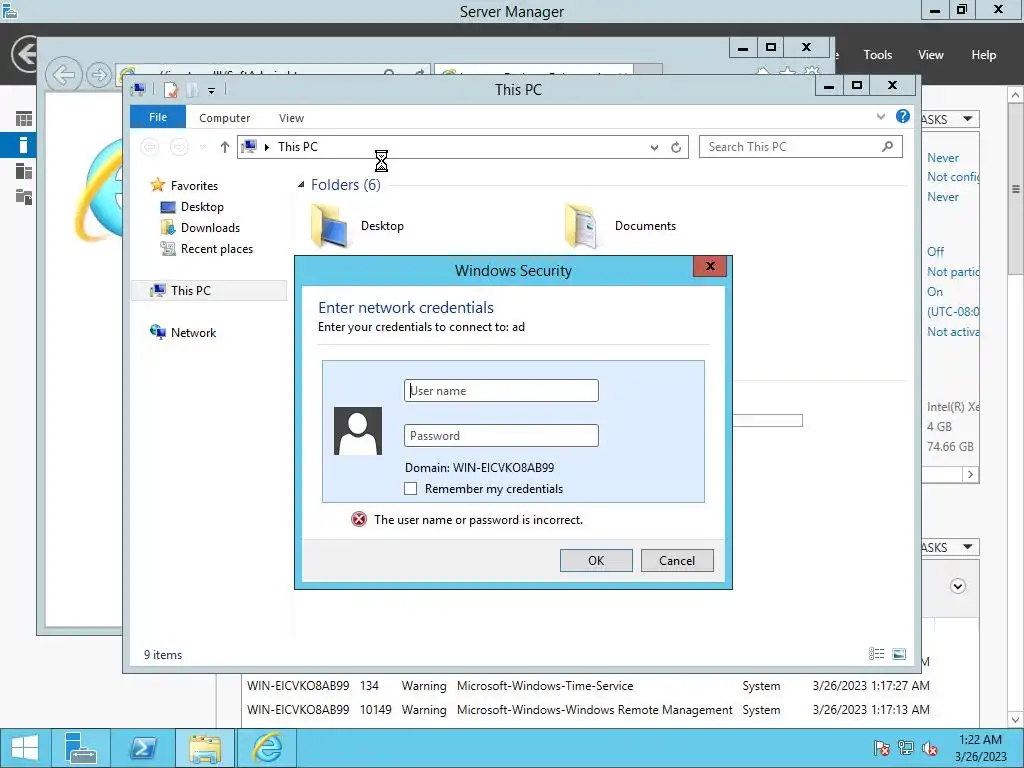Close Windows Security dialog with red X
The height and width of the screenshot is (768, 1024).
[x=710, y=266]
